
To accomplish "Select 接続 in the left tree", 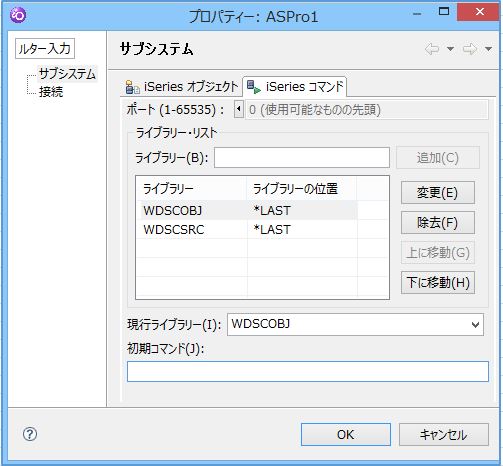I will pos(51,92).
